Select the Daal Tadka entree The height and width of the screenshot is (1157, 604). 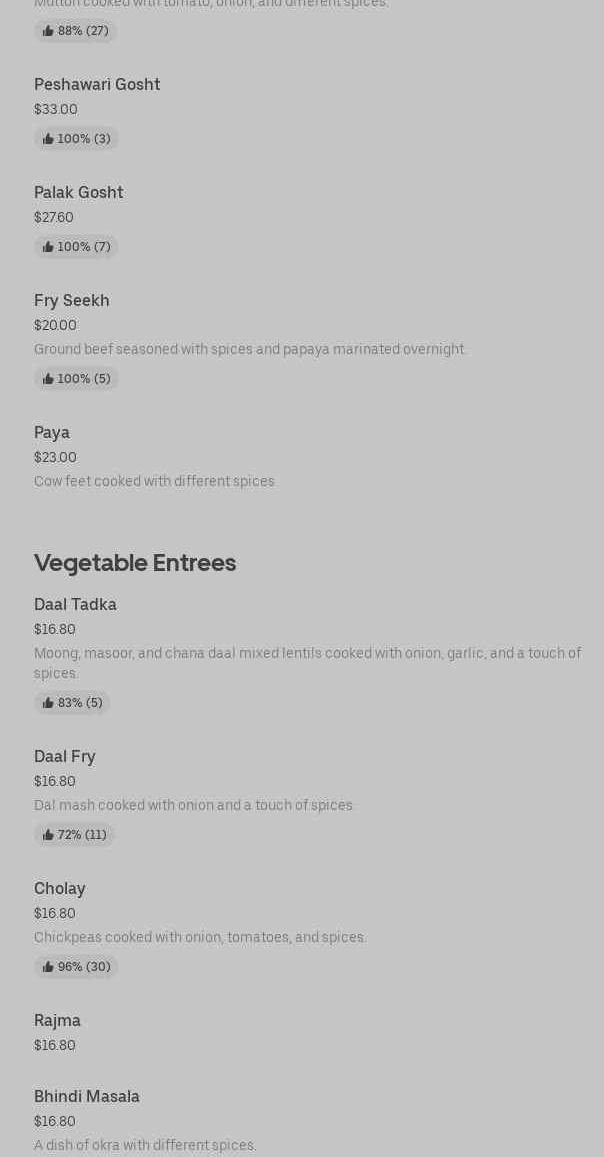(x=76, y=605)
